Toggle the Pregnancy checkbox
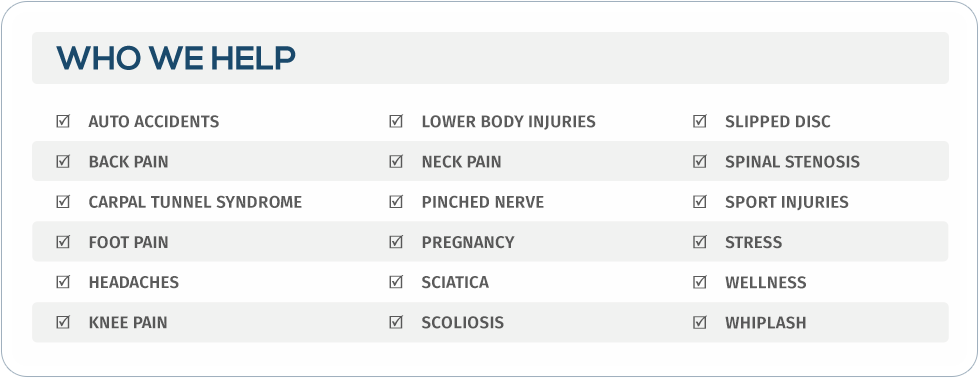Viewport: 979px width, 378px height. click(x=396, y=241)
